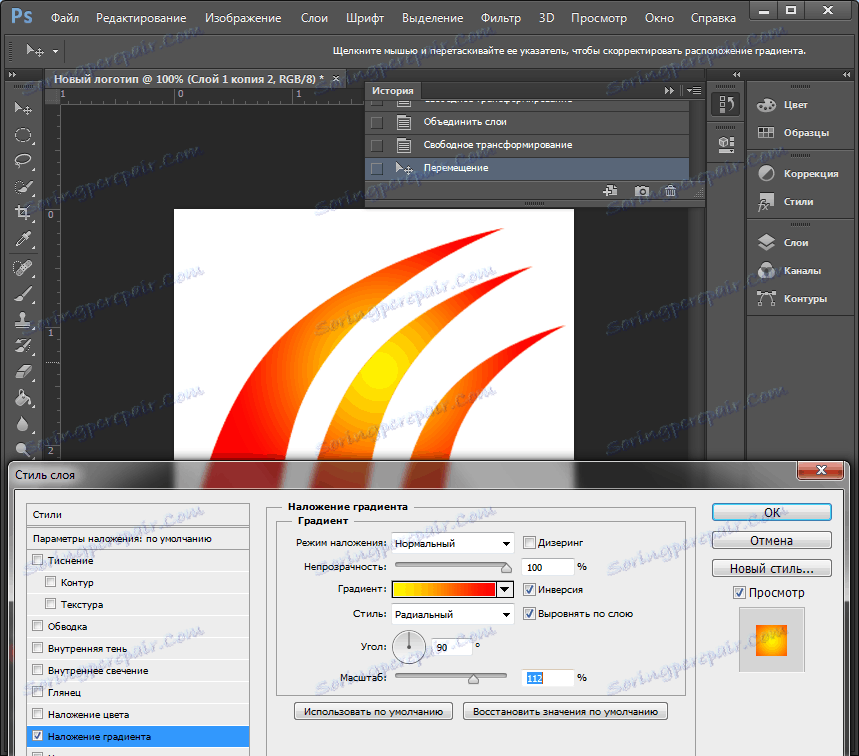Viewport: 859px width, 756px height.
Task: Open the Режим наложения dropdown
Action: pyautogui.click(x=452, y=543)
